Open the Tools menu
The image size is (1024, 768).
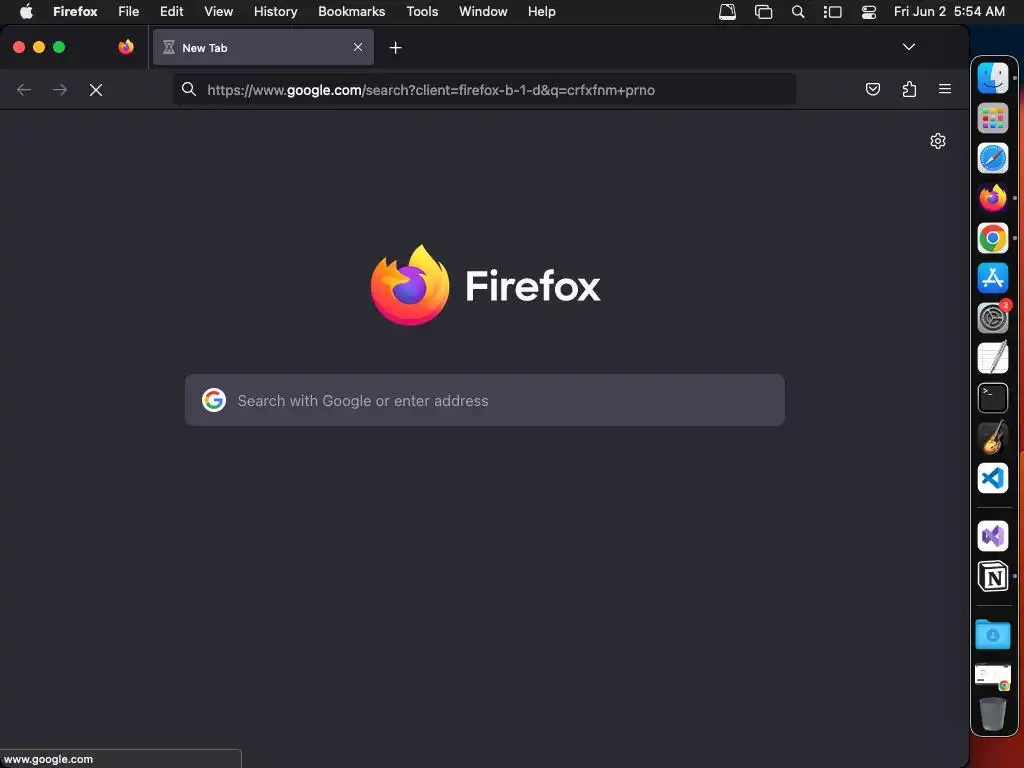pyautogui.click(x=422, y=12)
